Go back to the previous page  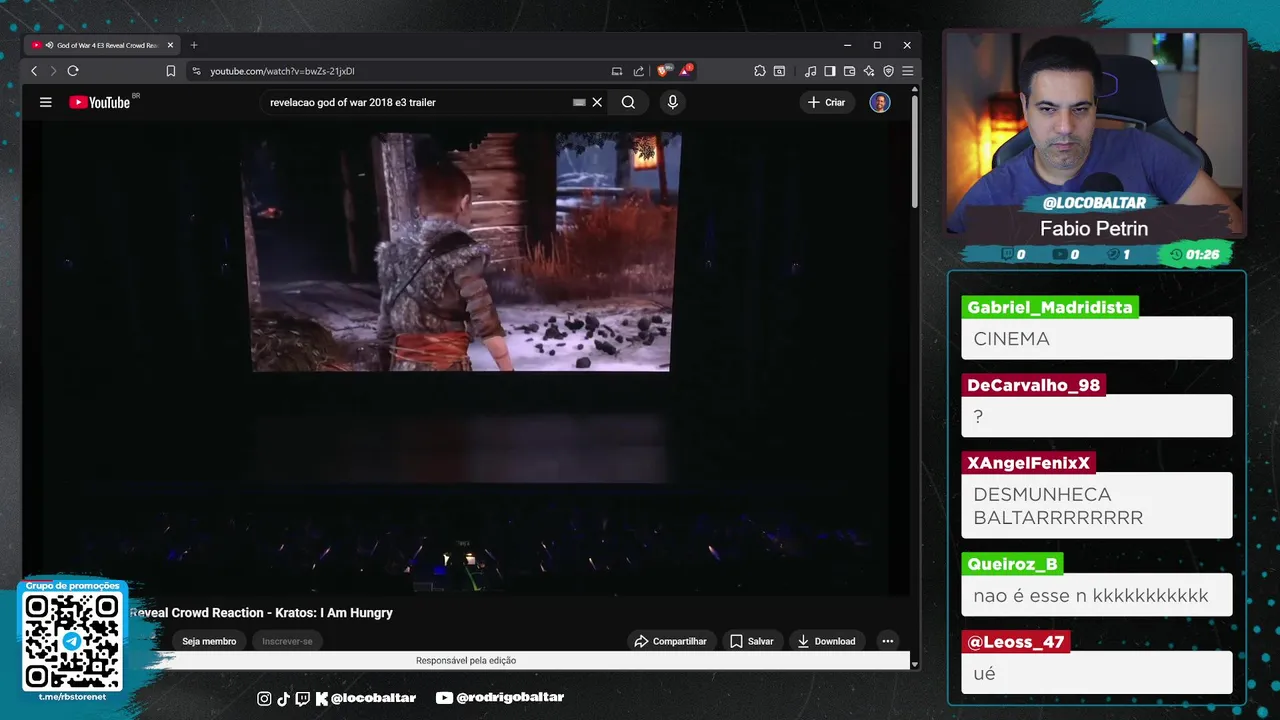(34, 71)
